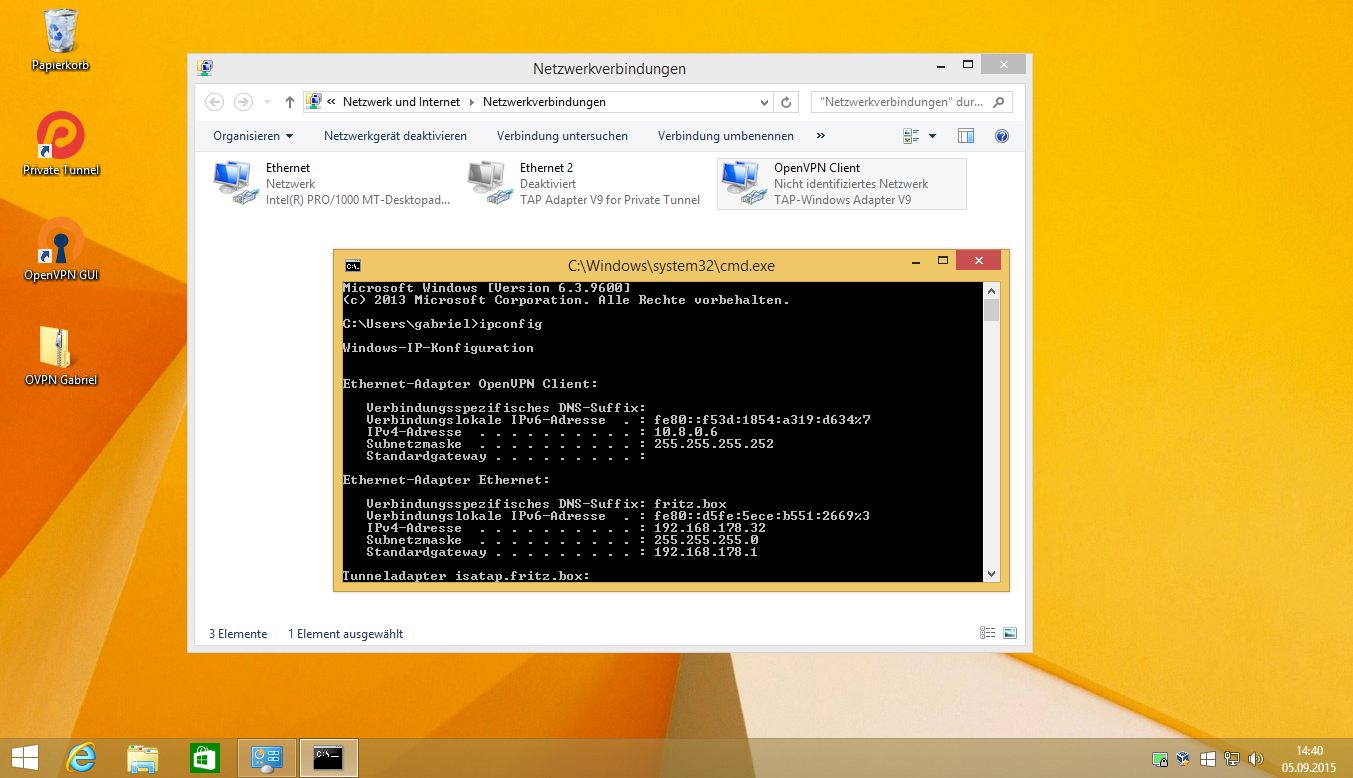
Task: Open the Papierkorb desktop icon
Action: click(61, 40)
